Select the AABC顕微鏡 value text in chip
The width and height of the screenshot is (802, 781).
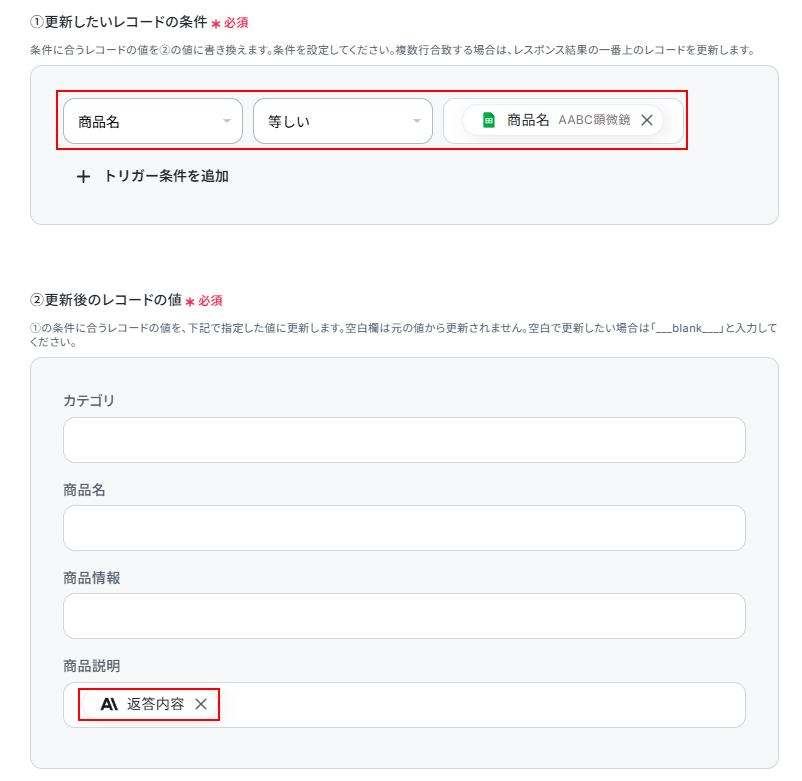point(594,120)
